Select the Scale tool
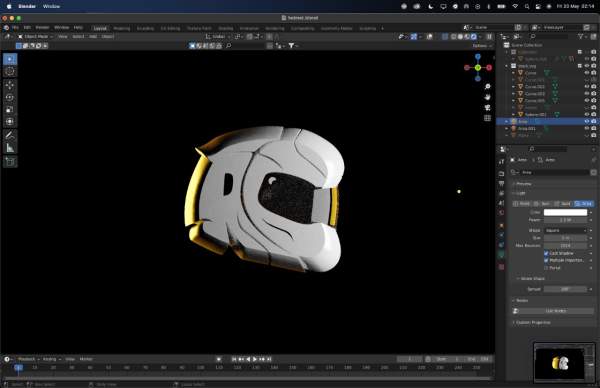600x388 pixels. click(10, 109)
